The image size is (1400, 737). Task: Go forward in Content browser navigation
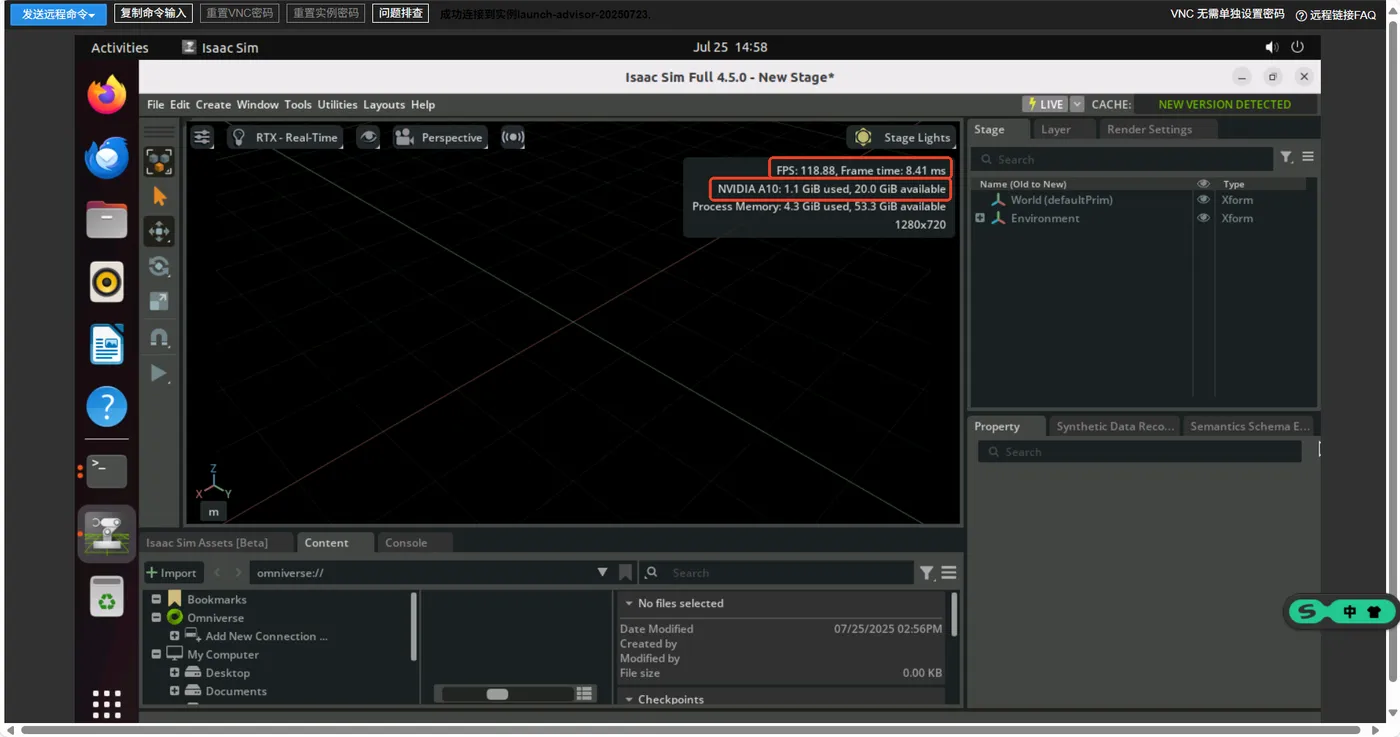click(x=238, y=572)
